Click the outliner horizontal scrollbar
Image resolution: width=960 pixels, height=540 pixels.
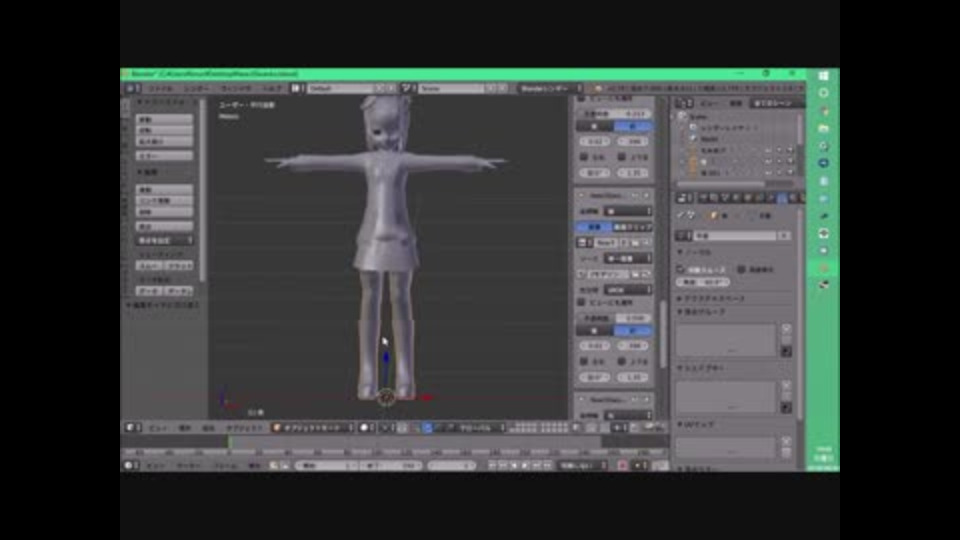pos(721,184)
